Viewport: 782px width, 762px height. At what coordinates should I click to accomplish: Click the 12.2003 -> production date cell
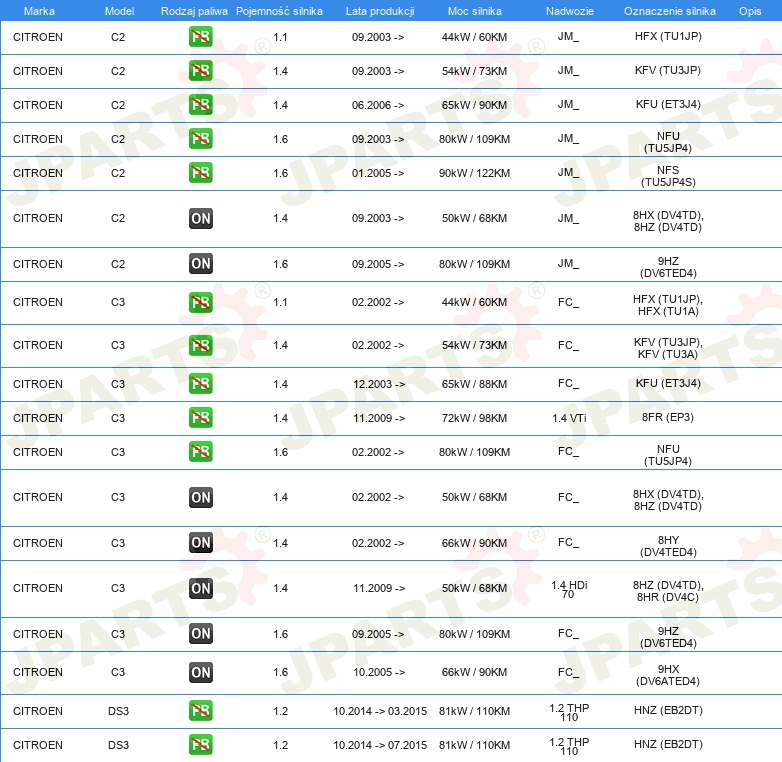379,384
